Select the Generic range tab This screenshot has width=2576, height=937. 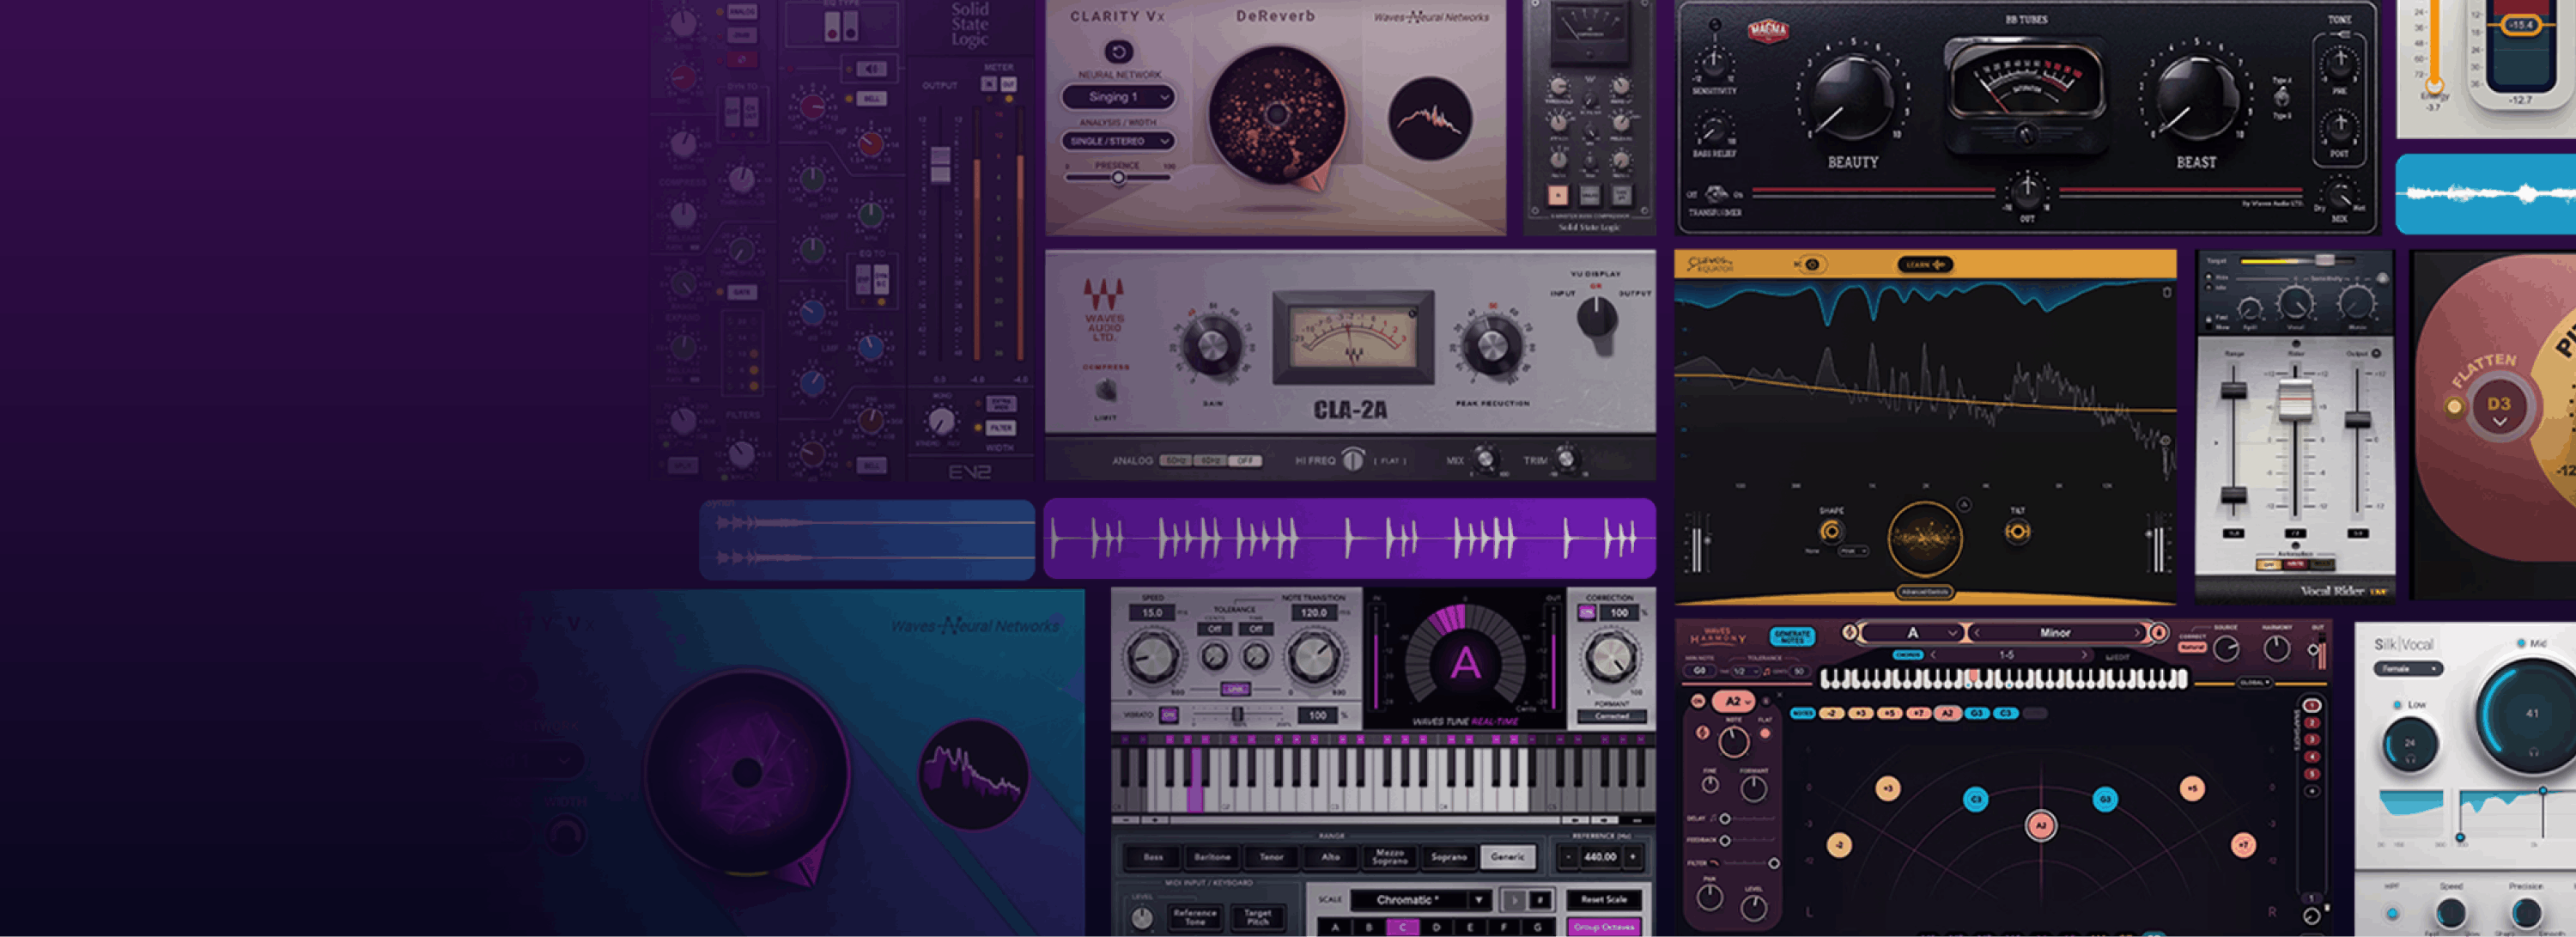tap(1507, 858)
